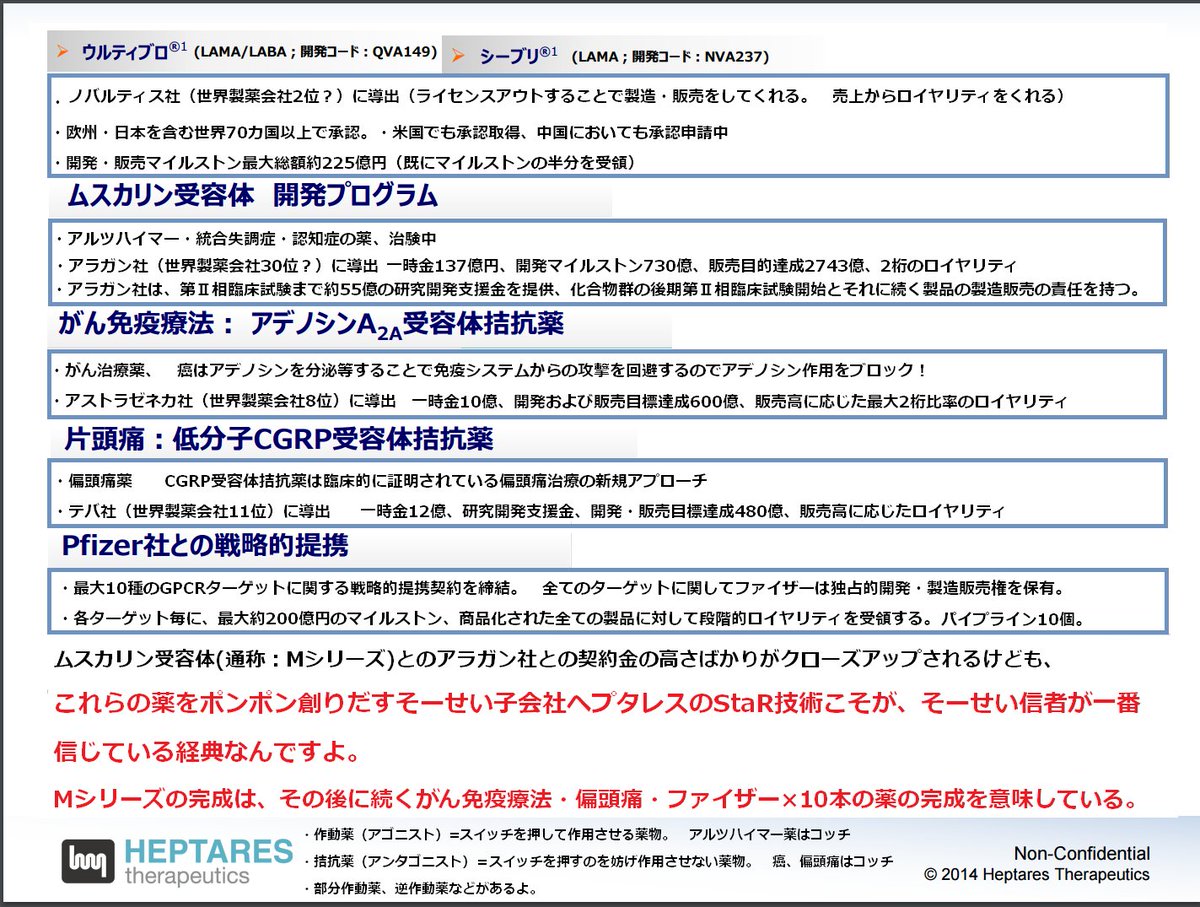The height and width of the screenshot is (907, 1200).
Task: Click the 作動薬(アゴニスト) definition line
Action: point(576,835)
